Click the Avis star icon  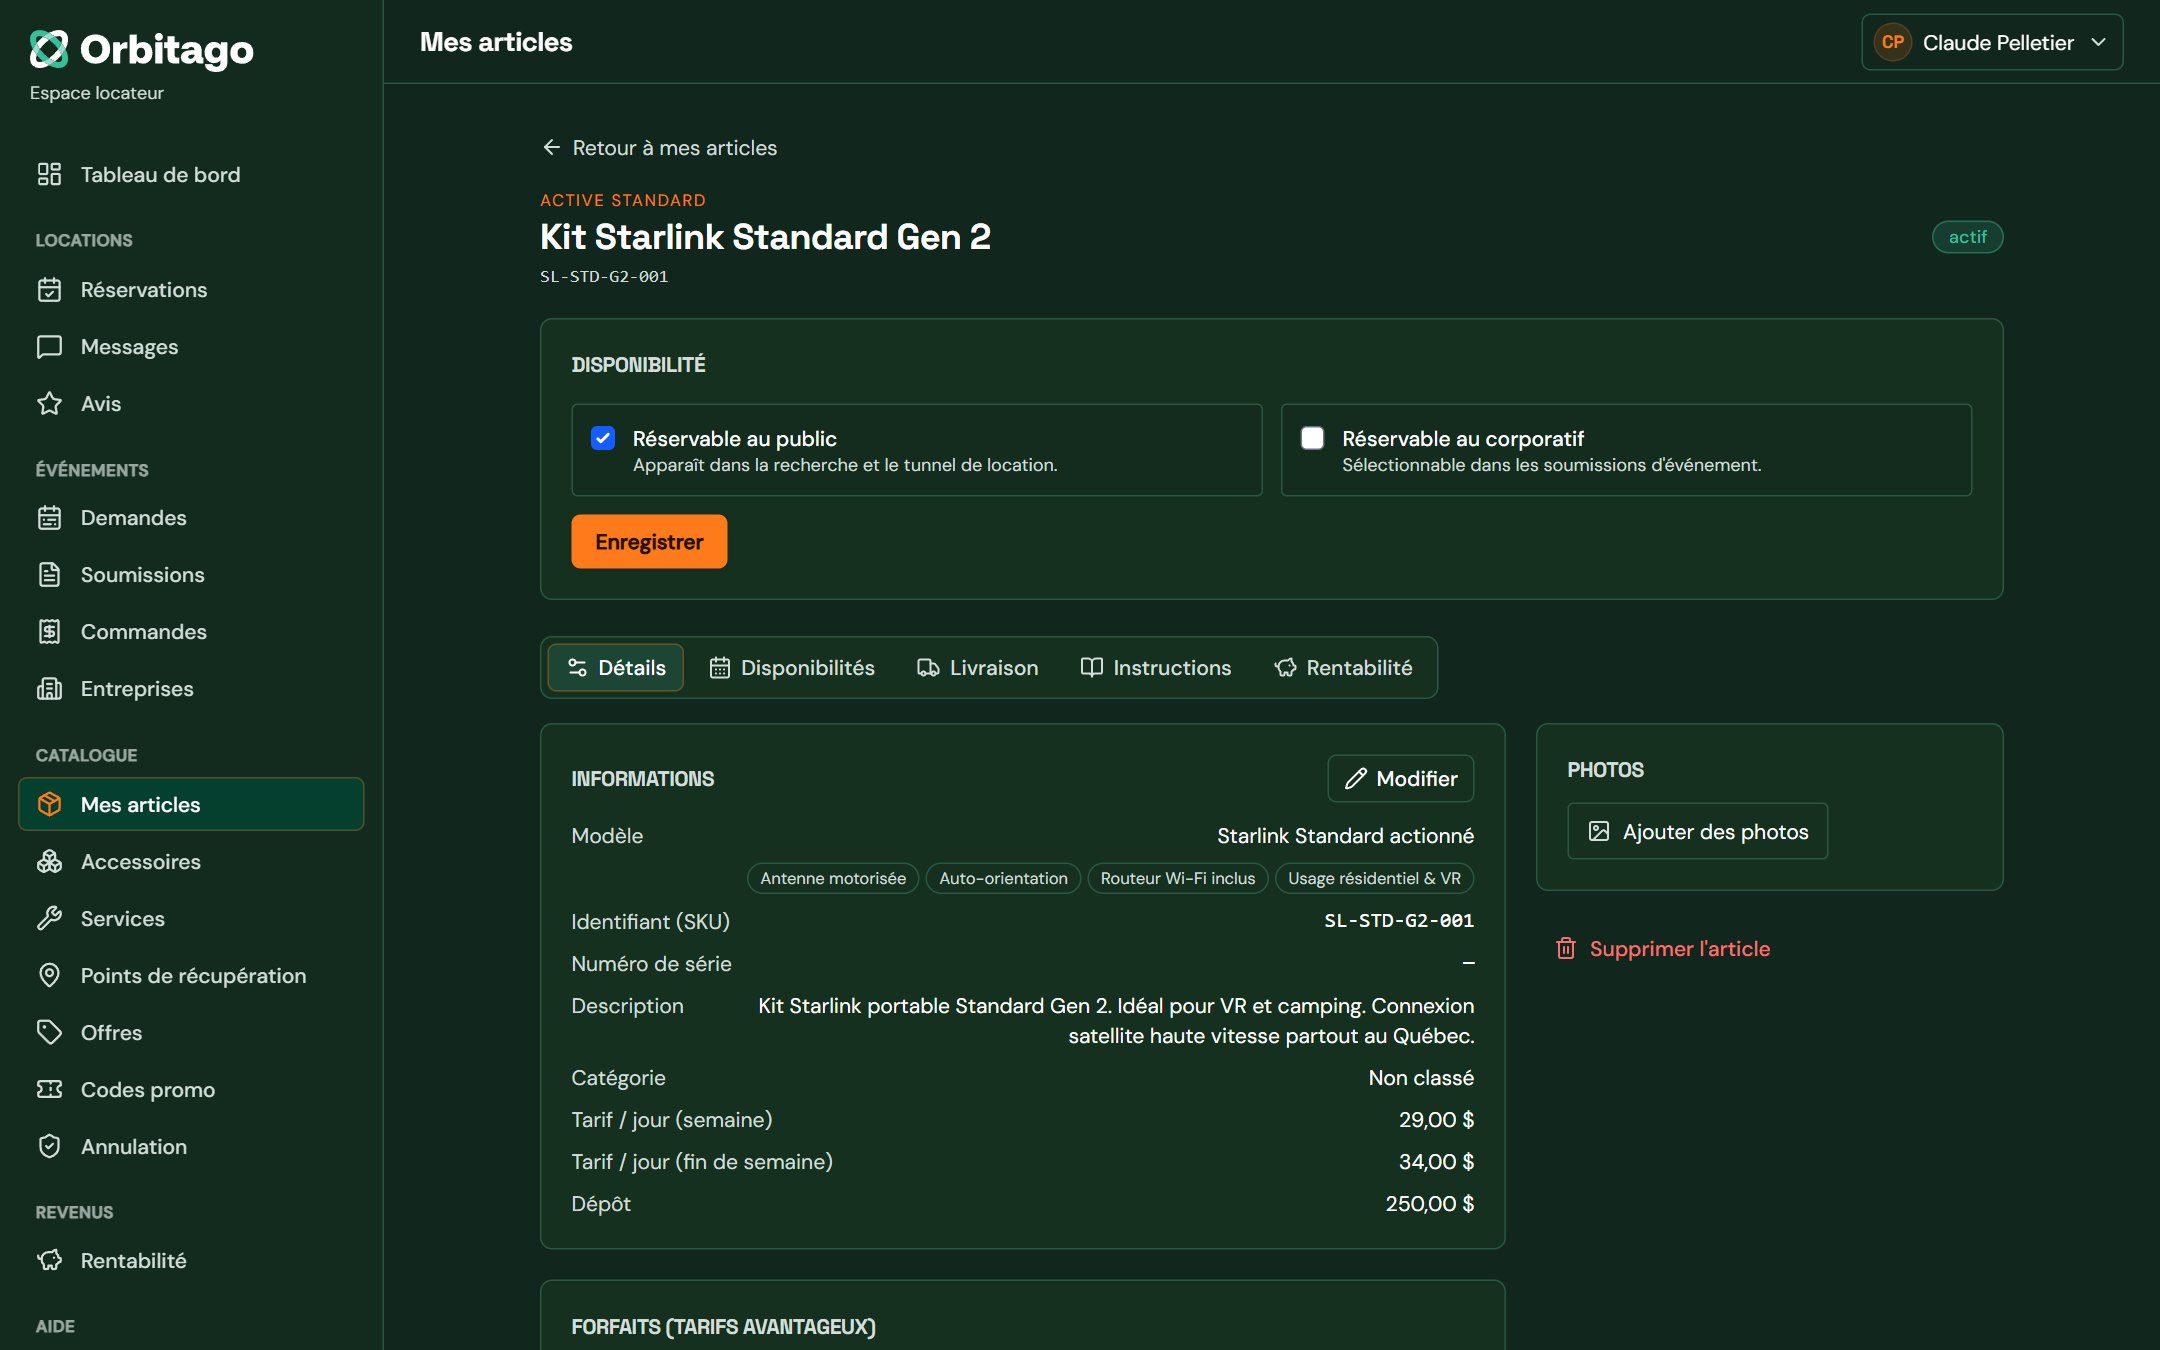pos(49,404)
